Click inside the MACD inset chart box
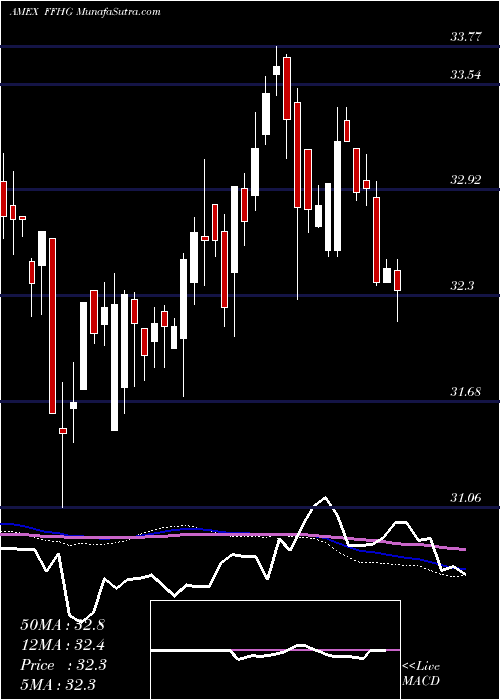Screen dimensions: 500x700 [275, 650]
